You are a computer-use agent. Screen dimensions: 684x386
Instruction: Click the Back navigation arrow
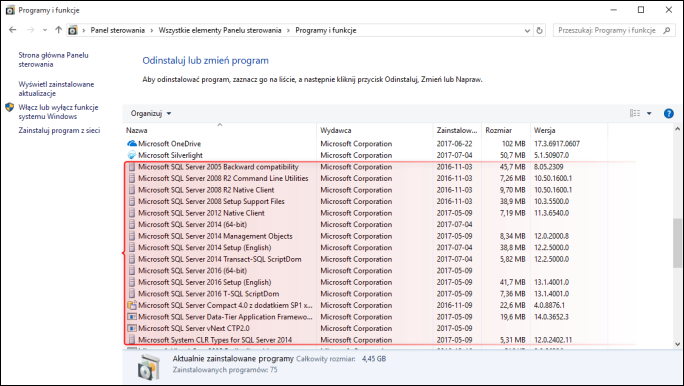click(x=13, y=30)
